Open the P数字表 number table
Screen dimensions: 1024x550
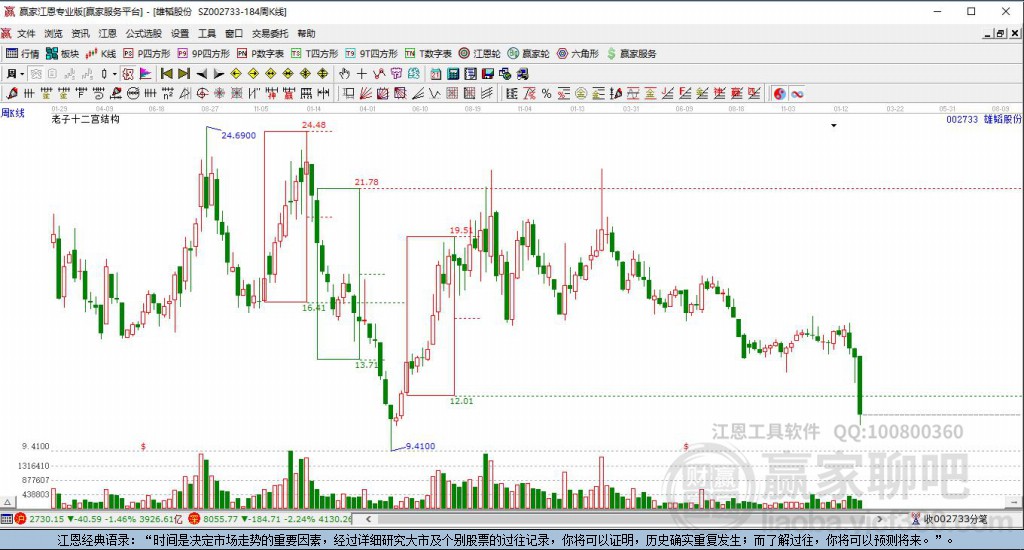pyautogui.click(x=260, y=54)
